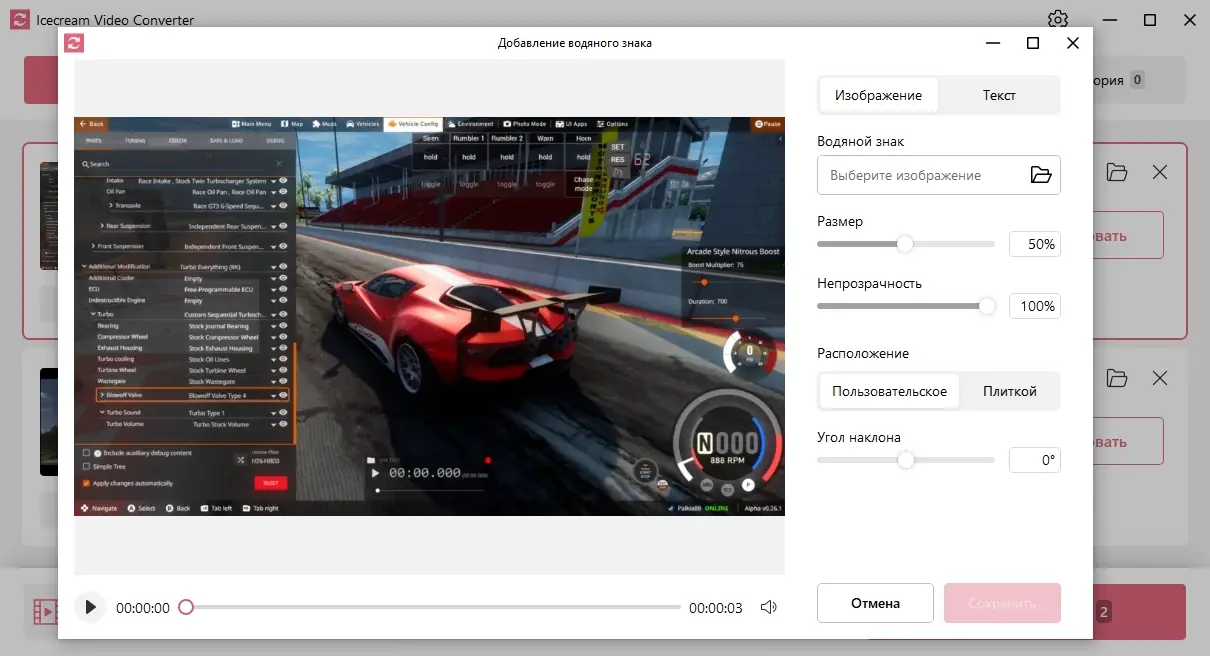Select Пользовательское placement option
Image resolution: width=1210 pixels, height=656 pixels.
point(889,391)
